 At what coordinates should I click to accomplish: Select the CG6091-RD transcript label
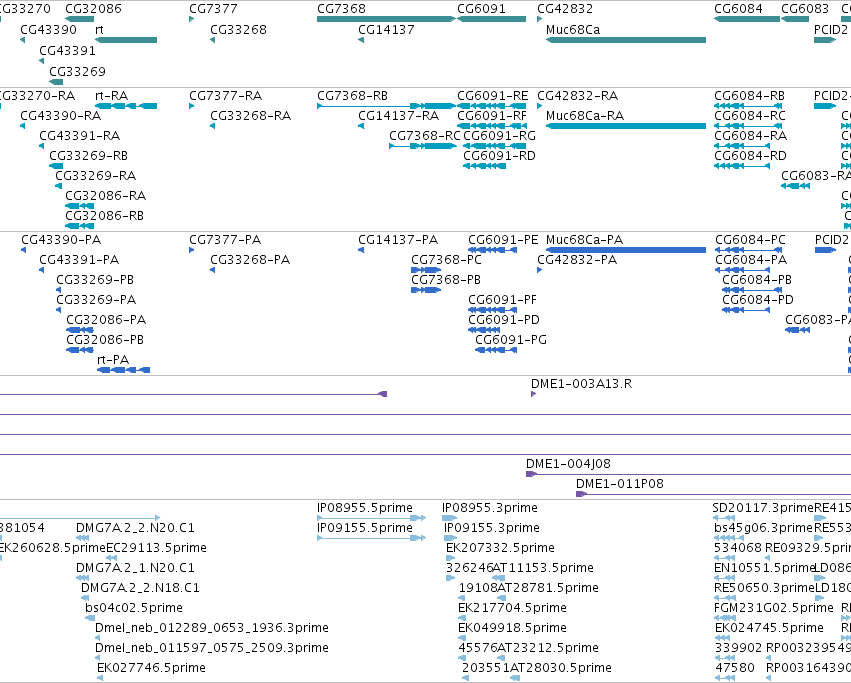[499, 156]
